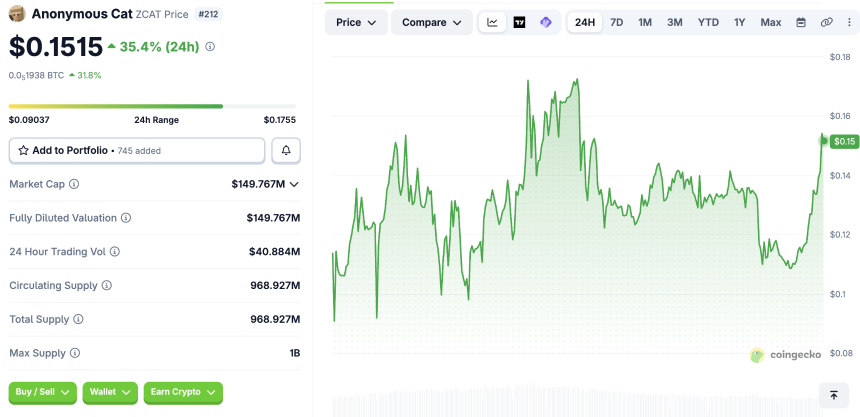Select the 1M timeframe tab

click(x=645, y=22)
